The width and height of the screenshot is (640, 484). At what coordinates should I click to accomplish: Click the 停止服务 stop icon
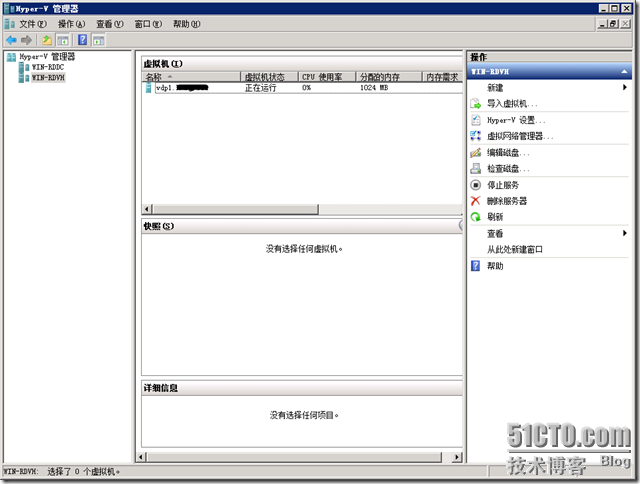[476, 185]
